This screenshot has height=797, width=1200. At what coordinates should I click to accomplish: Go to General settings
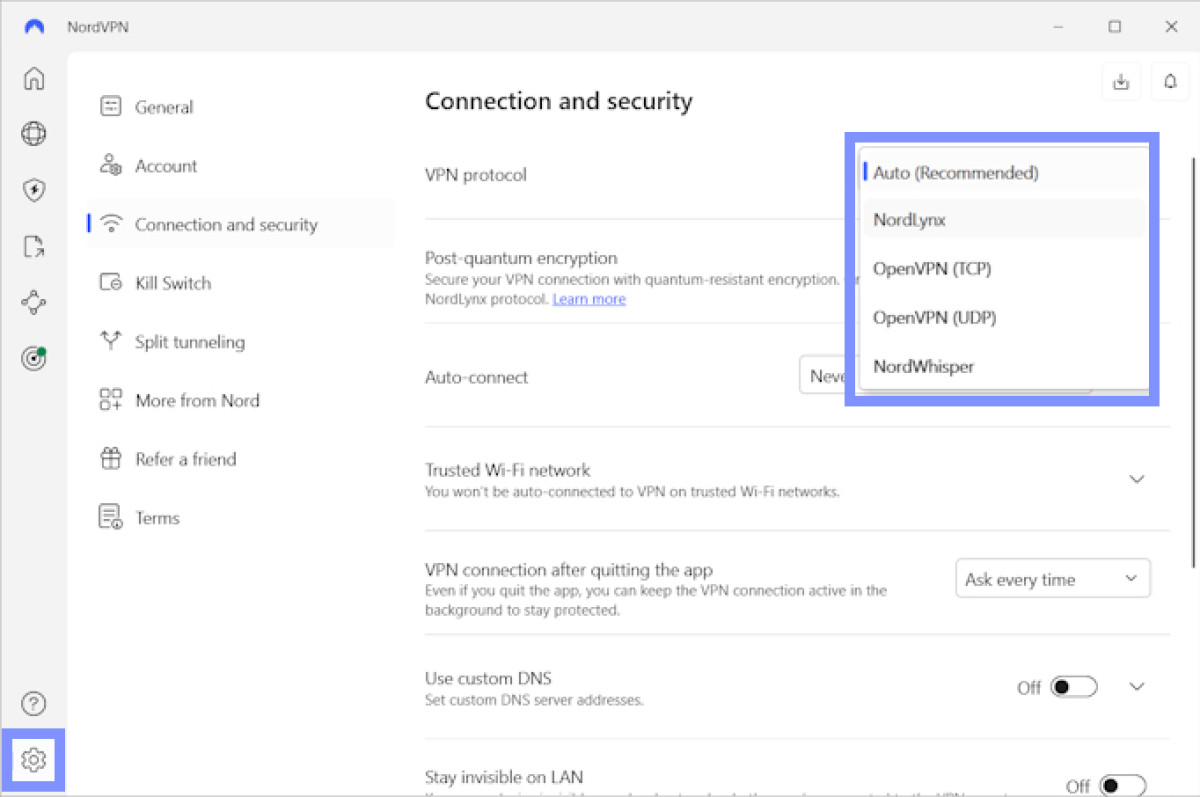240,107
